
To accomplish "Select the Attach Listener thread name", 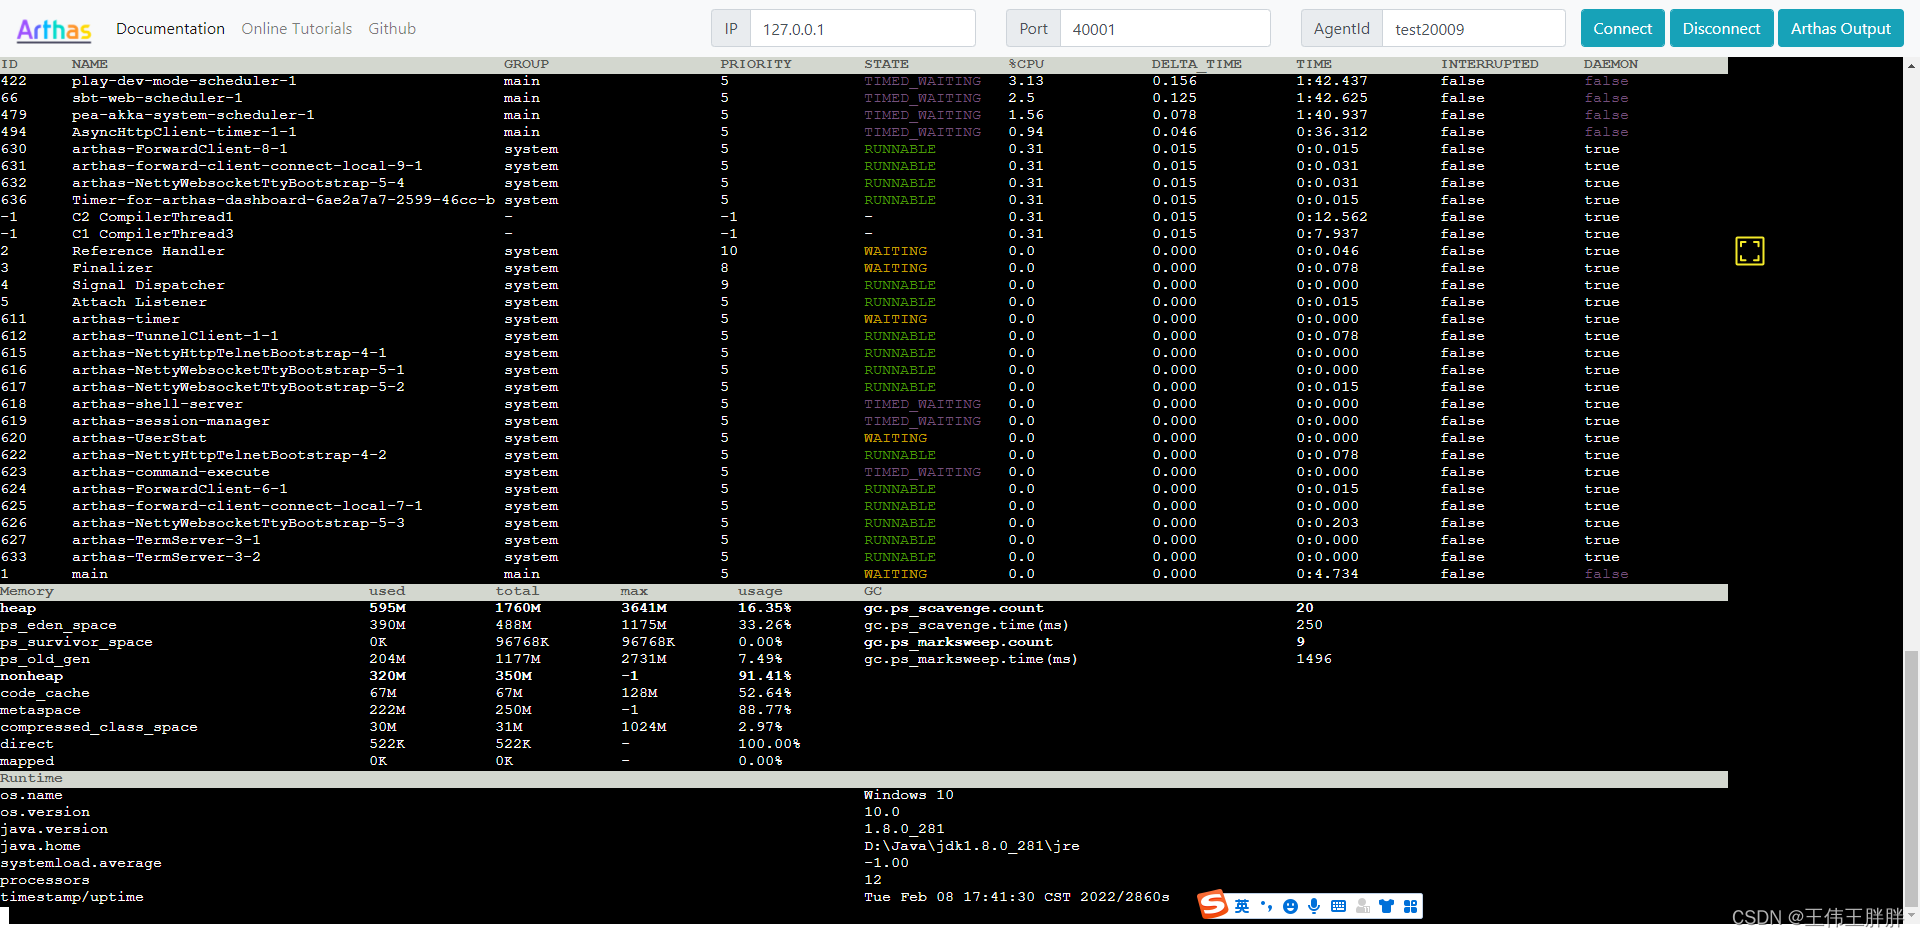I will click(139, 302).
